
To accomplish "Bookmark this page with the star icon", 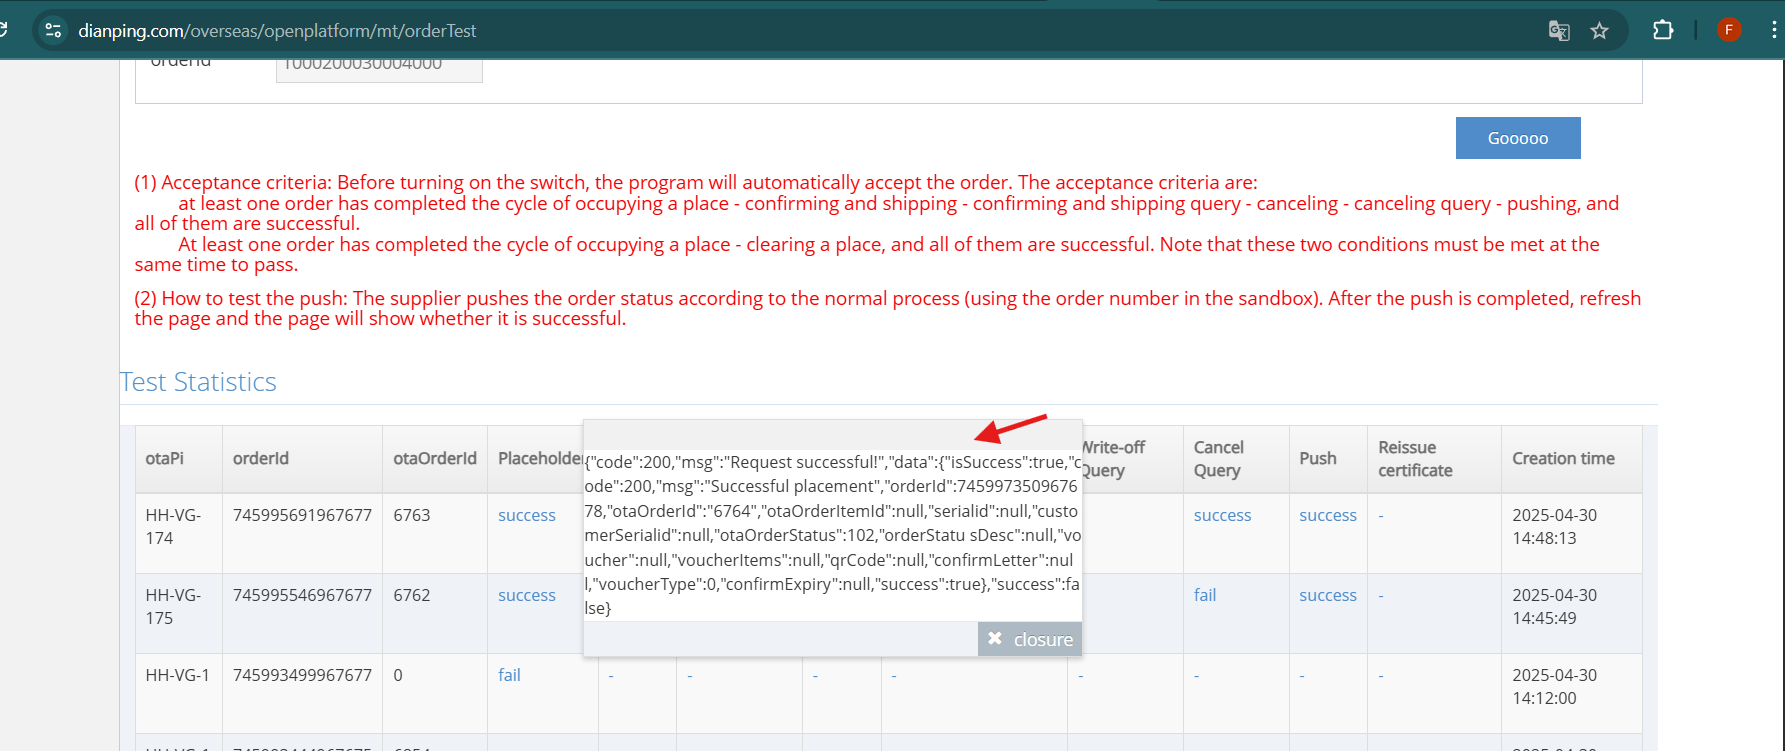I will click(x=1600, y=31).
